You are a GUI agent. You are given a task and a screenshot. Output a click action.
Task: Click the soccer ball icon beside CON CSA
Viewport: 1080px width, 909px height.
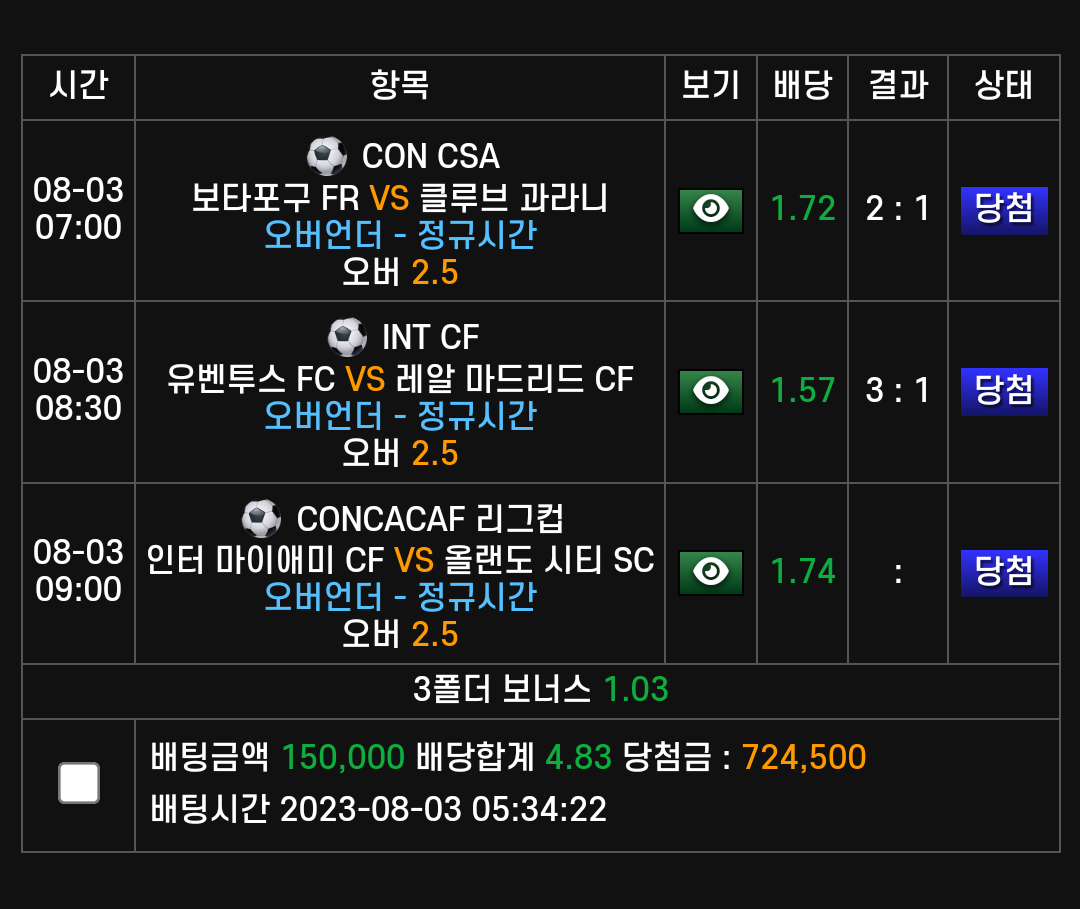[x=326, y=156]
